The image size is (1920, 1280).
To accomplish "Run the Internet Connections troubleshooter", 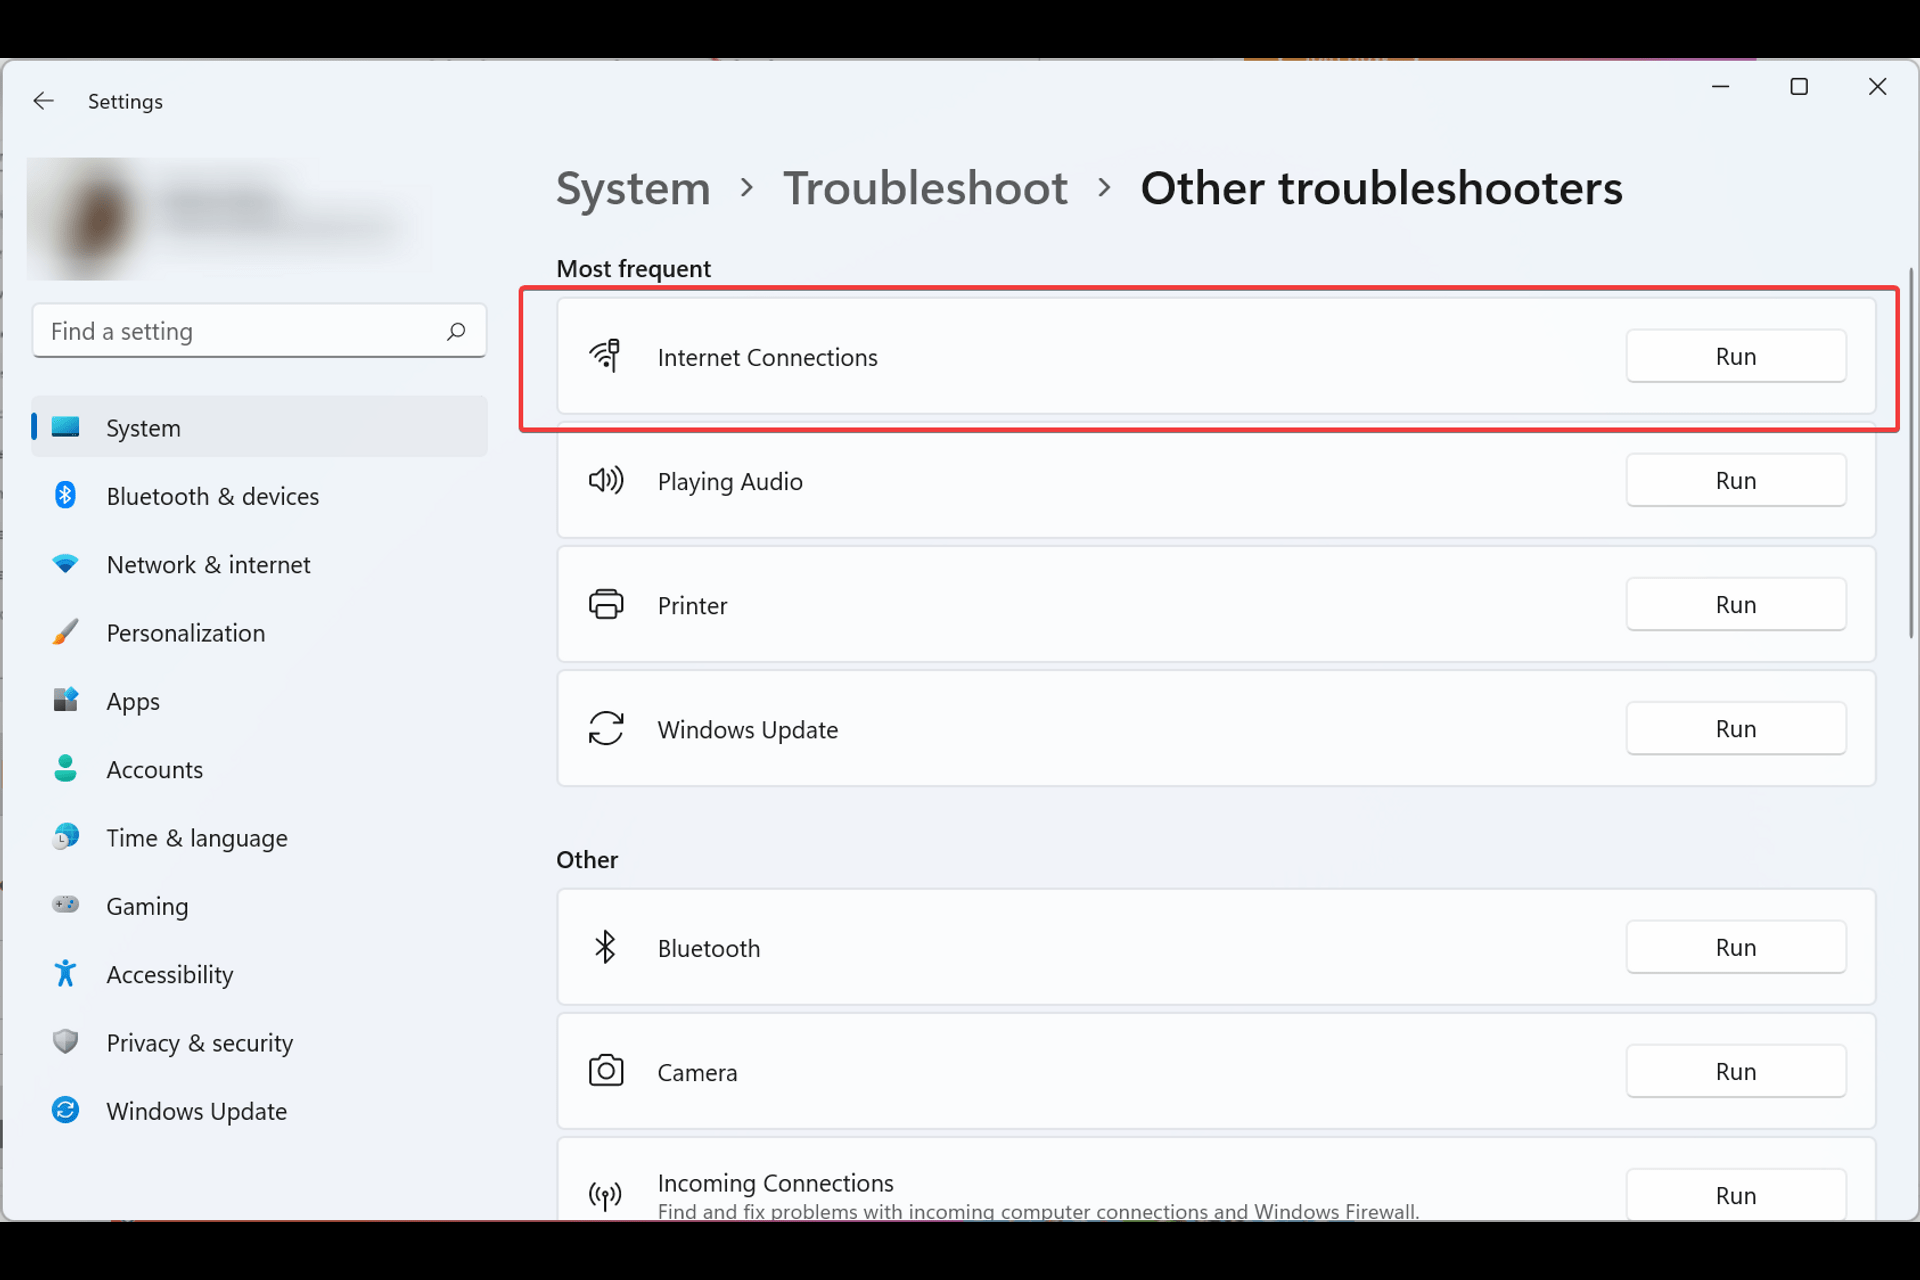I will 1736,356.
